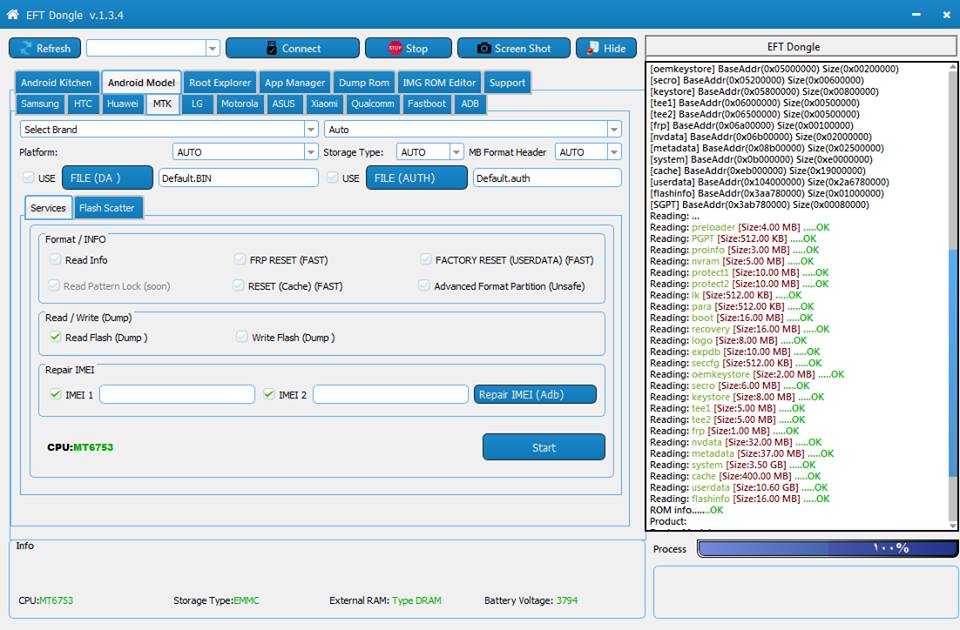This screenshot has height=630, width=960.
Task: Minimize the EFT Dongle window
Action: (x=916, y=14)
